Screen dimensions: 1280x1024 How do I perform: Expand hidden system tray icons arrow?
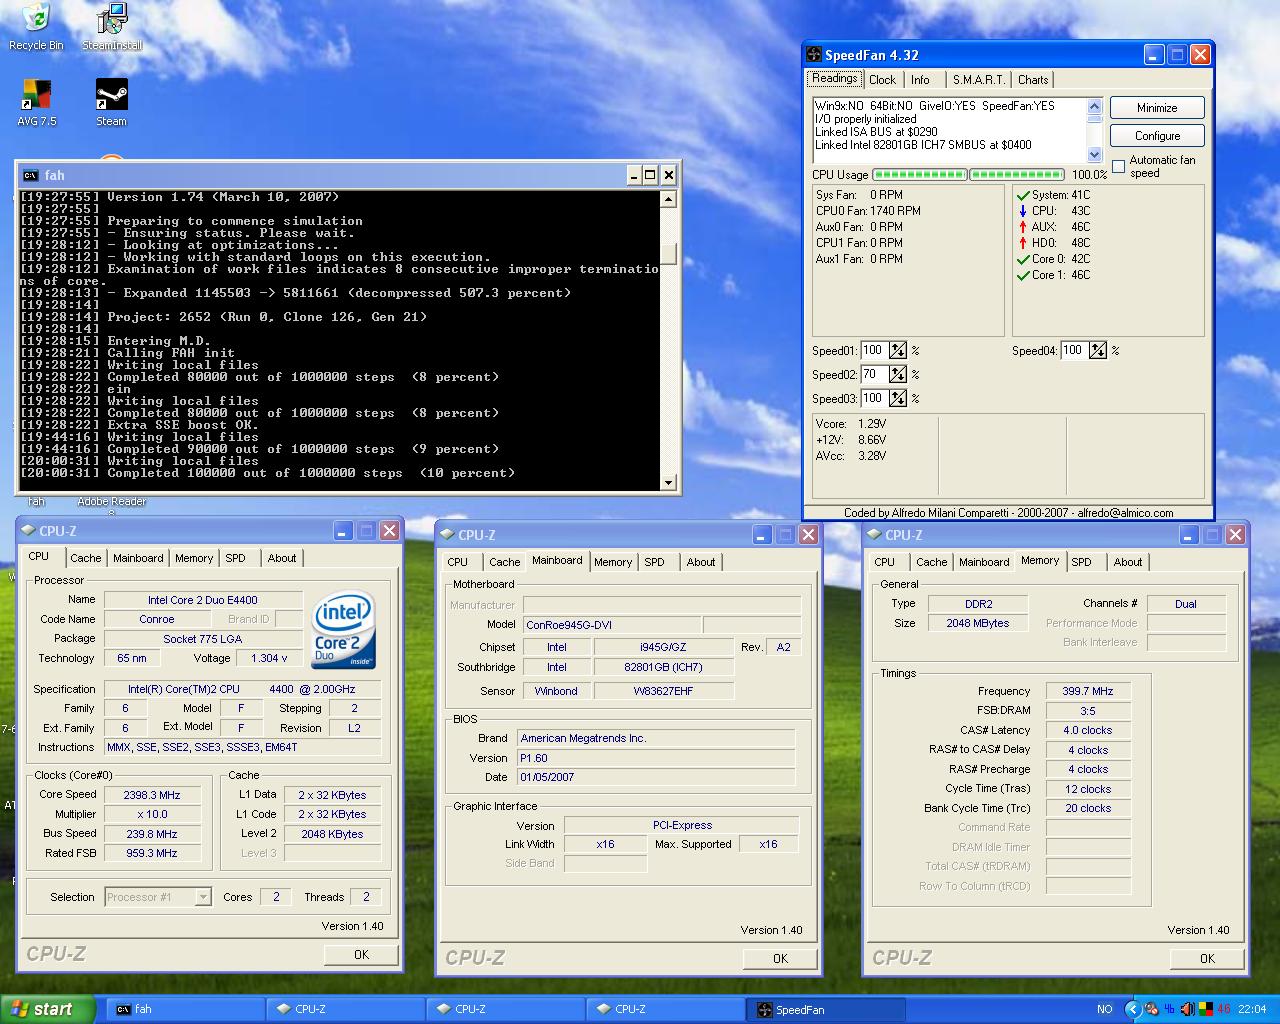pos(1133,1009)
